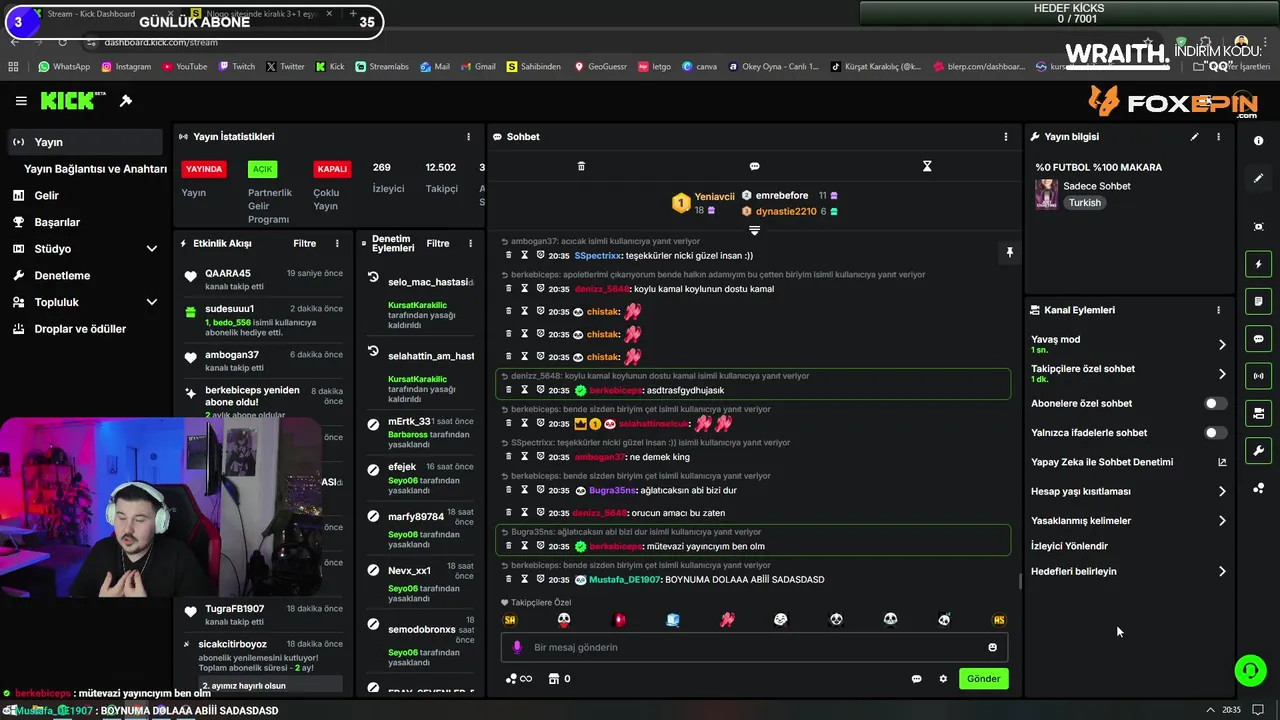Viewport: 1280px width, 720px height.
Task: Click the trash icon in chat toolbar
Action: (x=581, y=166)
